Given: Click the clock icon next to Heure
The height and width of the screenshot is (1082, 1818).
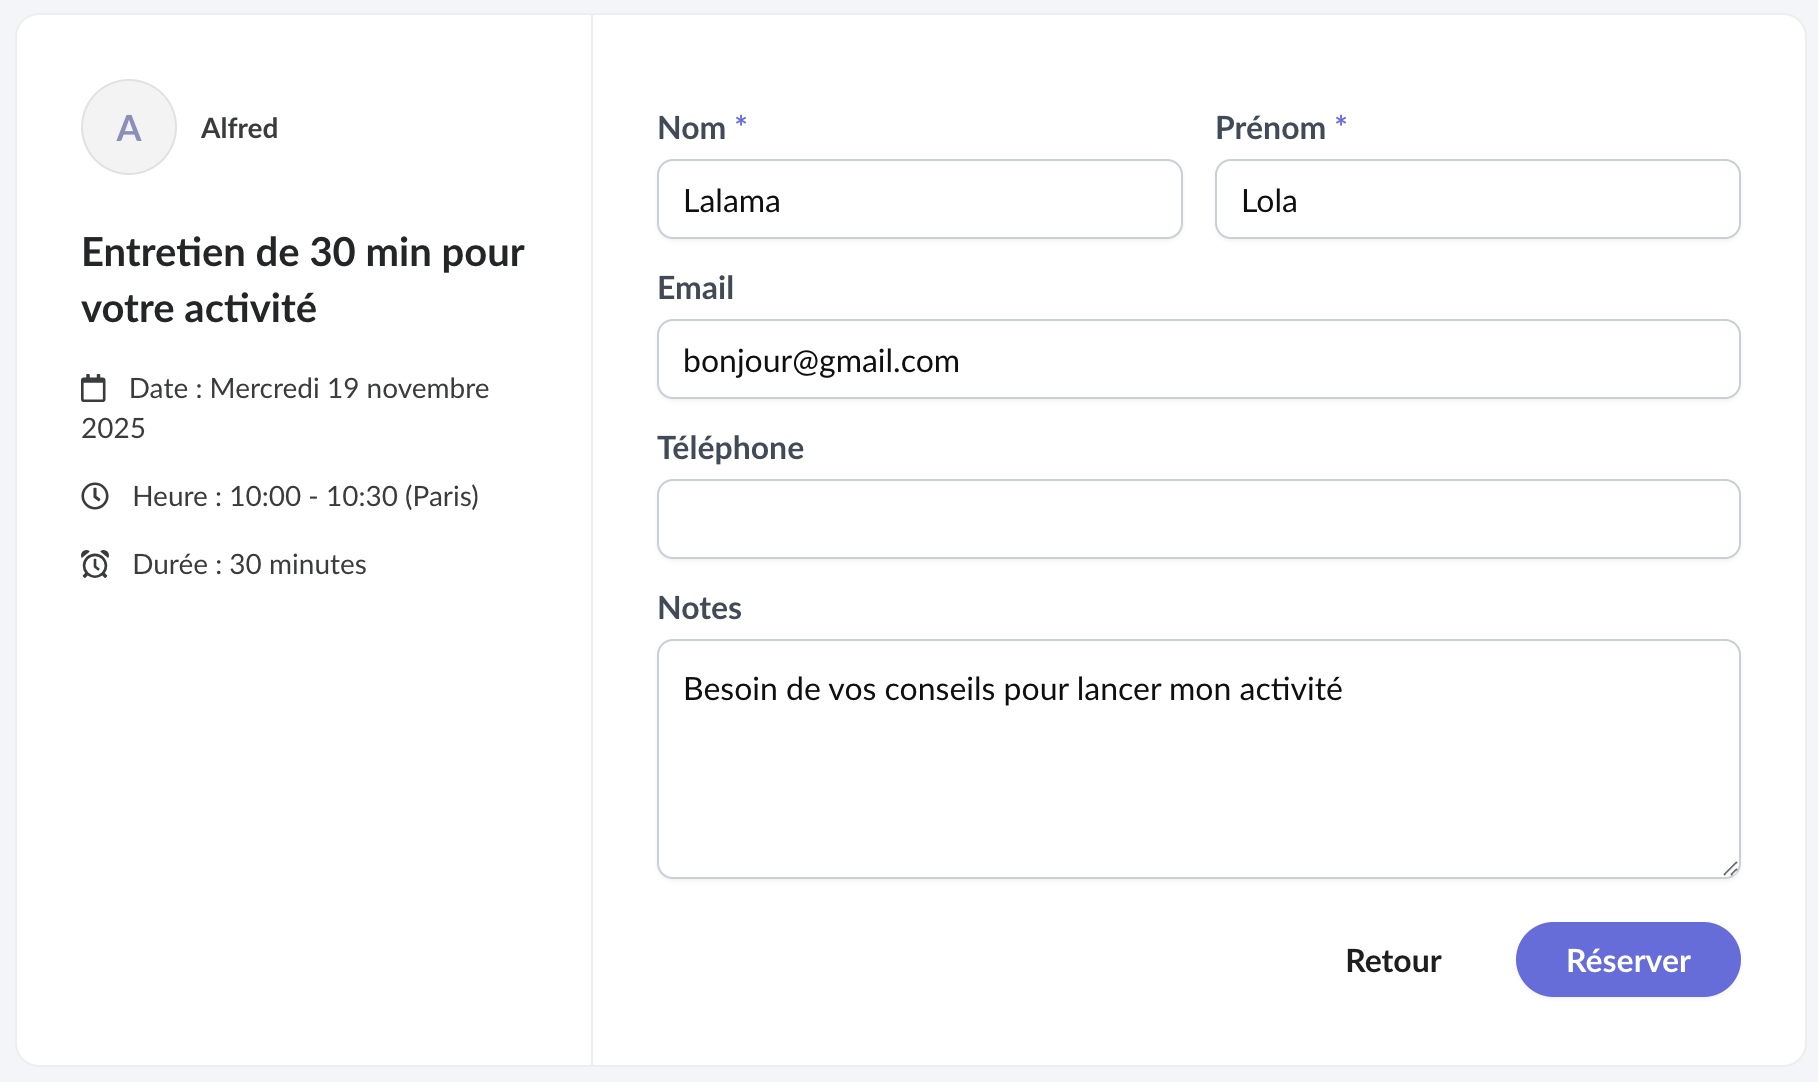Looking at the screenshot, I should click(x=95, y=496).
